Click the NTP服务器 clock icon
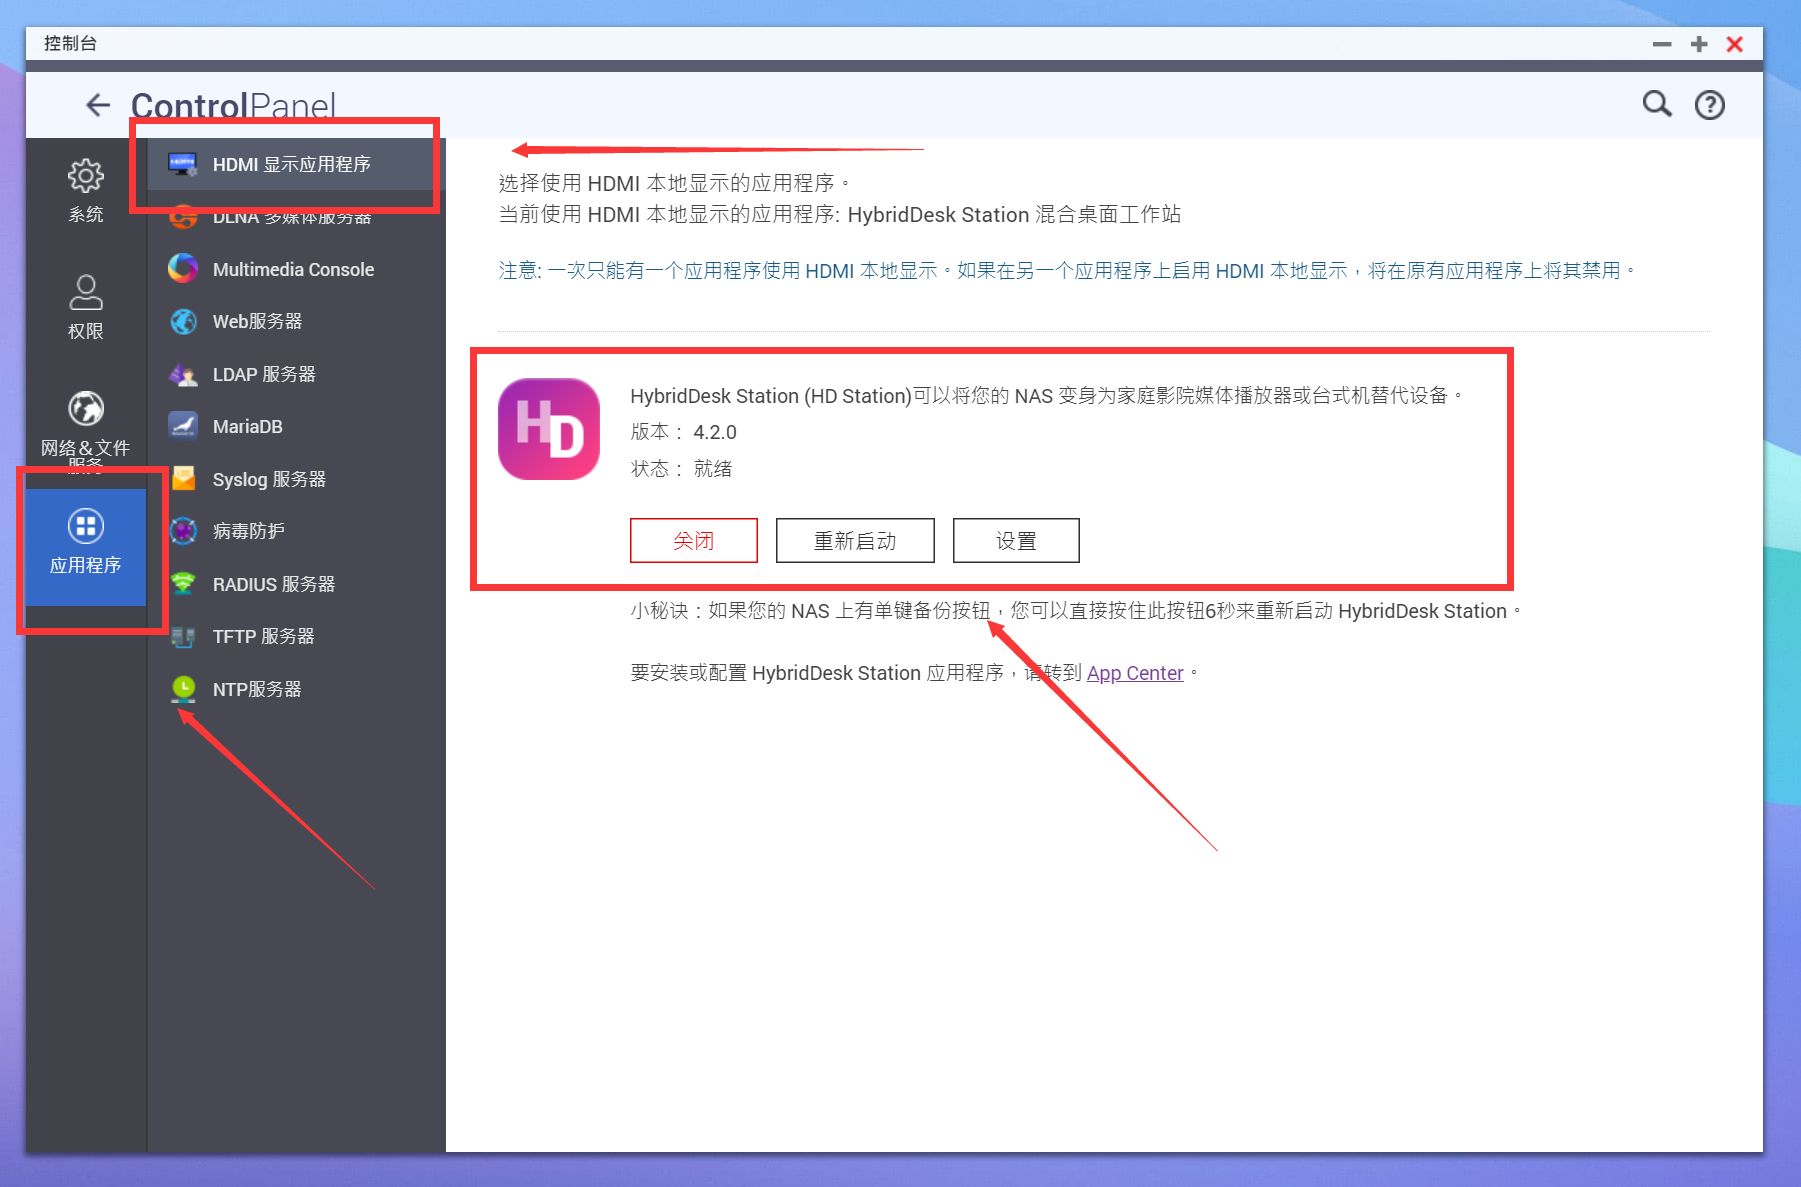The height and width of the screenshot is (1187, 1801). click(x=183, y=689)
